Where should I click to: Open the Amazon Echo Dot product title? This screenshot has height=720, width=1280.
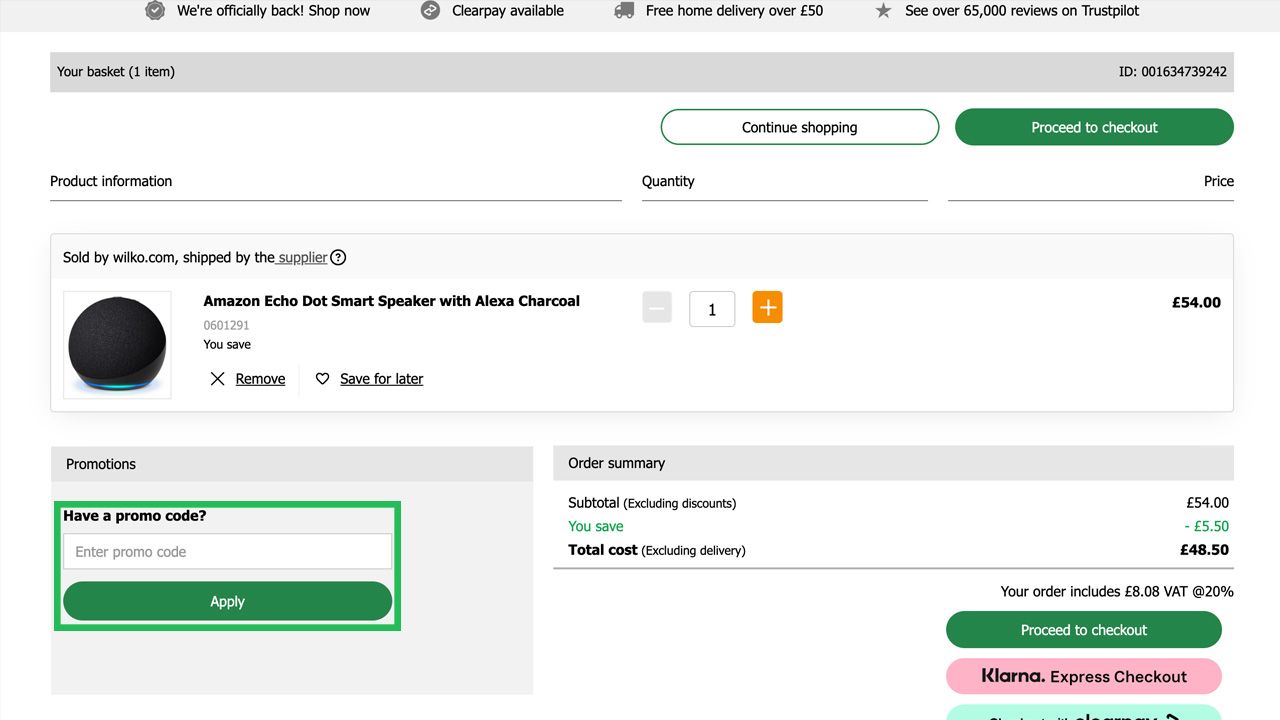[391, 301]
